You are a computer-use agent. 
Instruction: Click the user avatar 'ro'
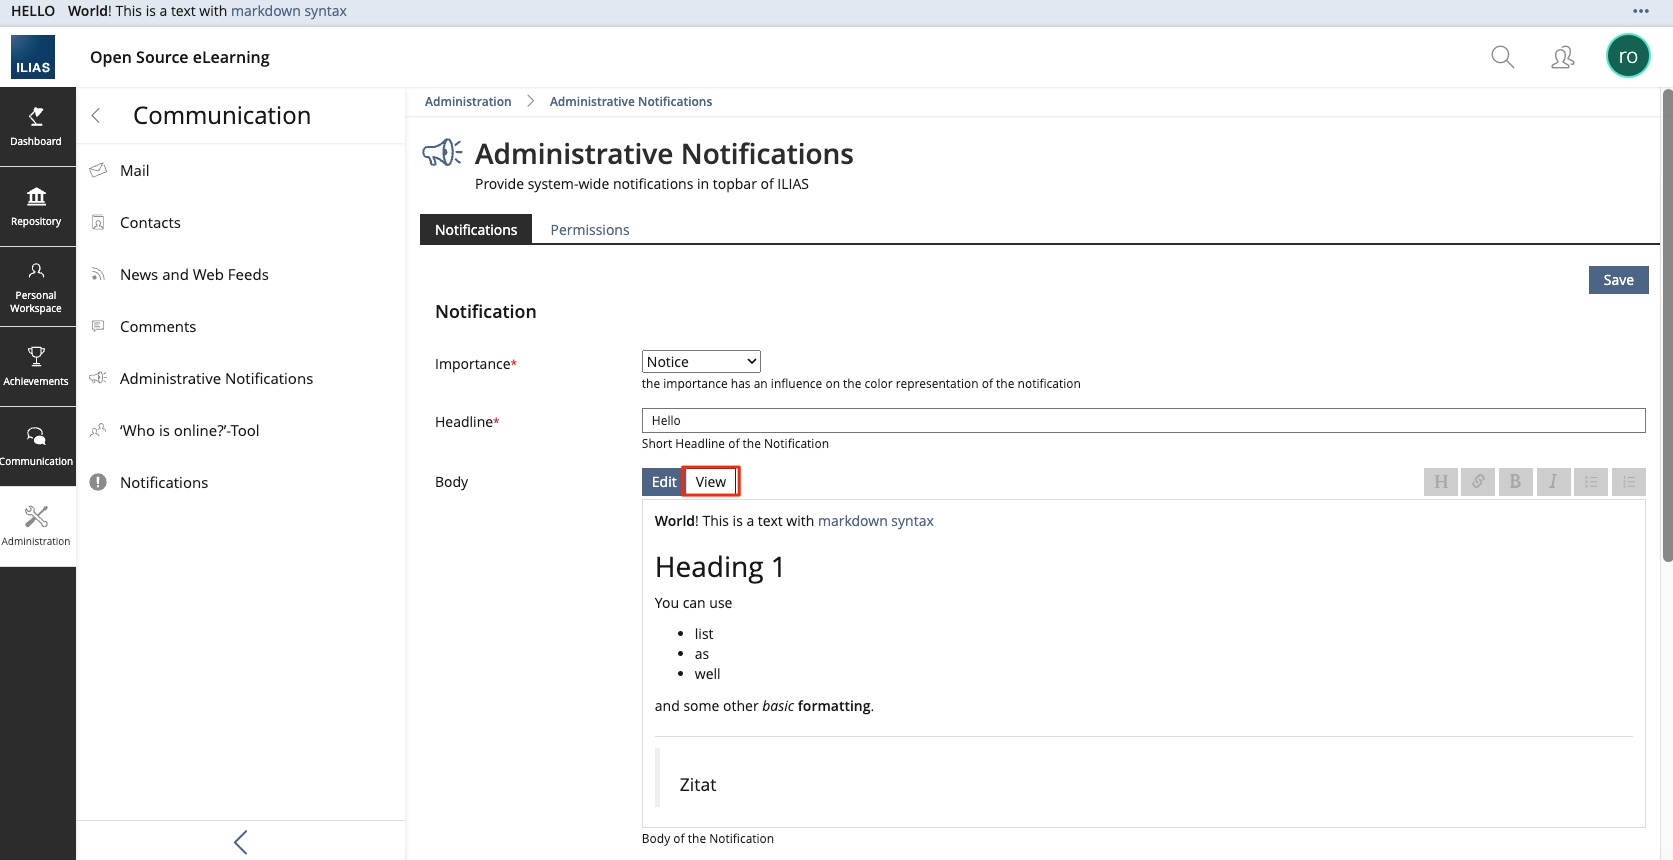(x=1627, y=57)
